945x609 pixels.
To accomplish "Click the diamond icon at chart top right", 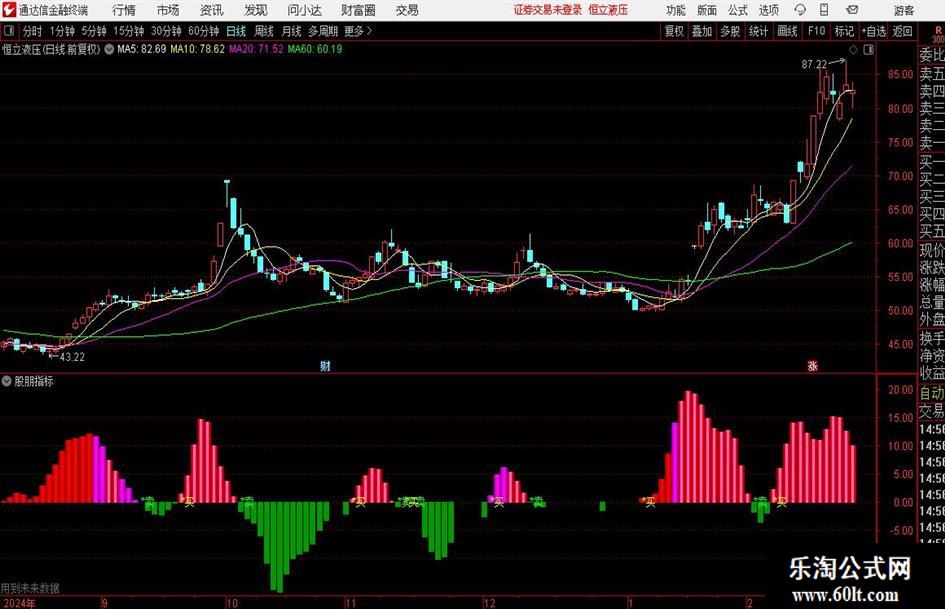I will pyautogui.click(x=853, y=49).
